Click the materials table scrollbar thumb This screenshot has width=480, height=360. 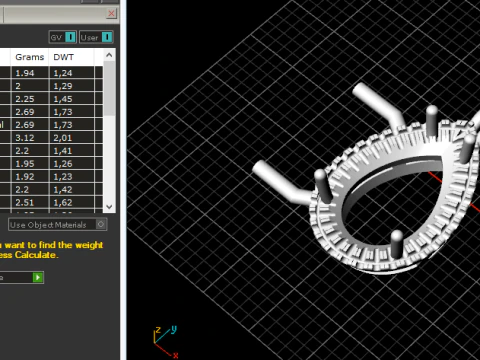pos(109,88)
